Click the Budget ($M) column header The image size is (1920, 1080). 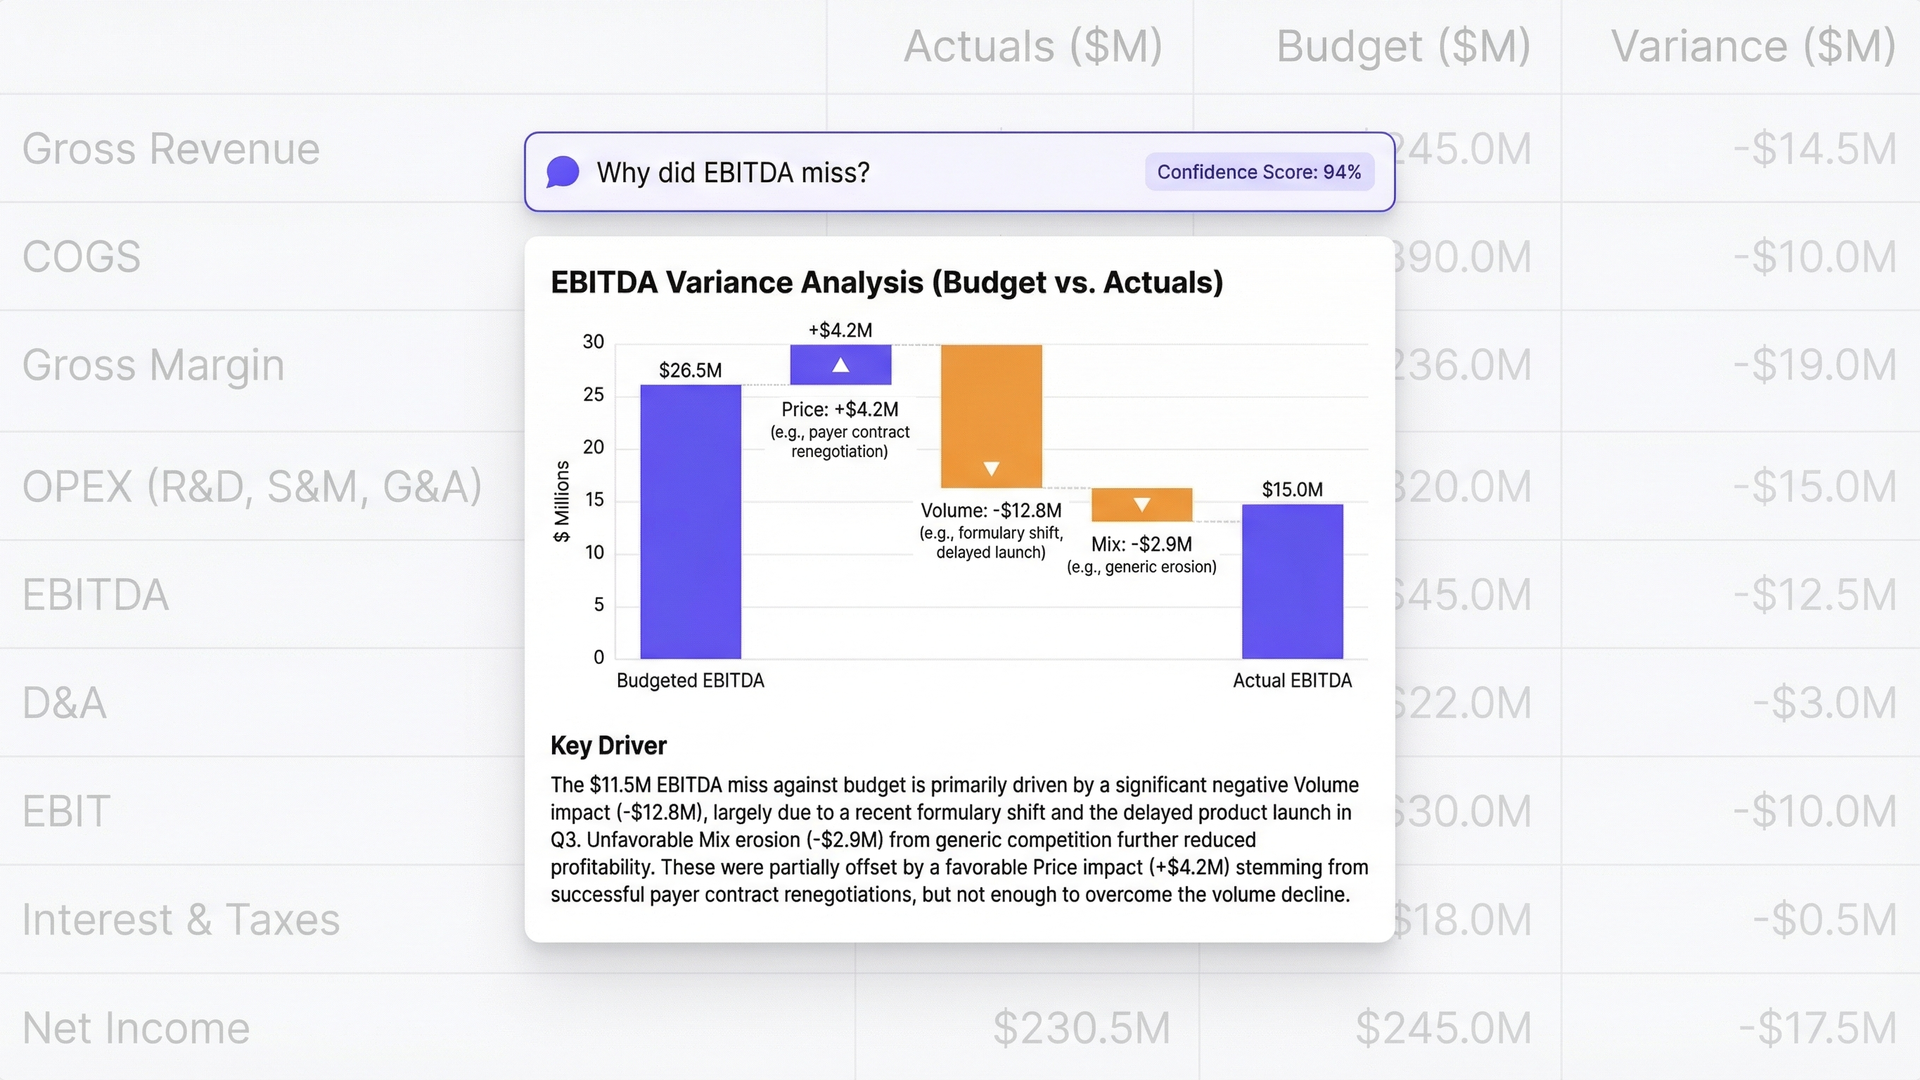pos(1402,47)
